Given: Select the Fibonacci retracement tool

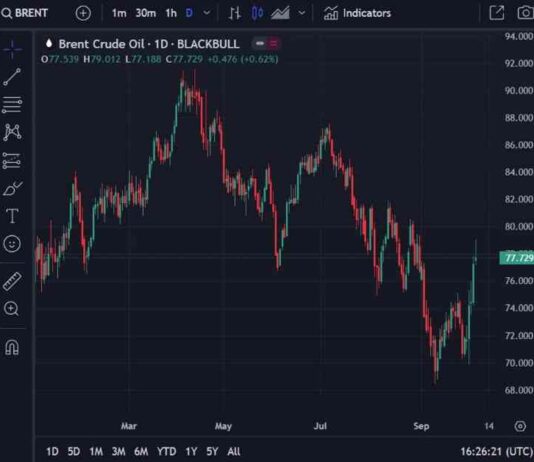Looking at the screenshot, I should (12, 105).
